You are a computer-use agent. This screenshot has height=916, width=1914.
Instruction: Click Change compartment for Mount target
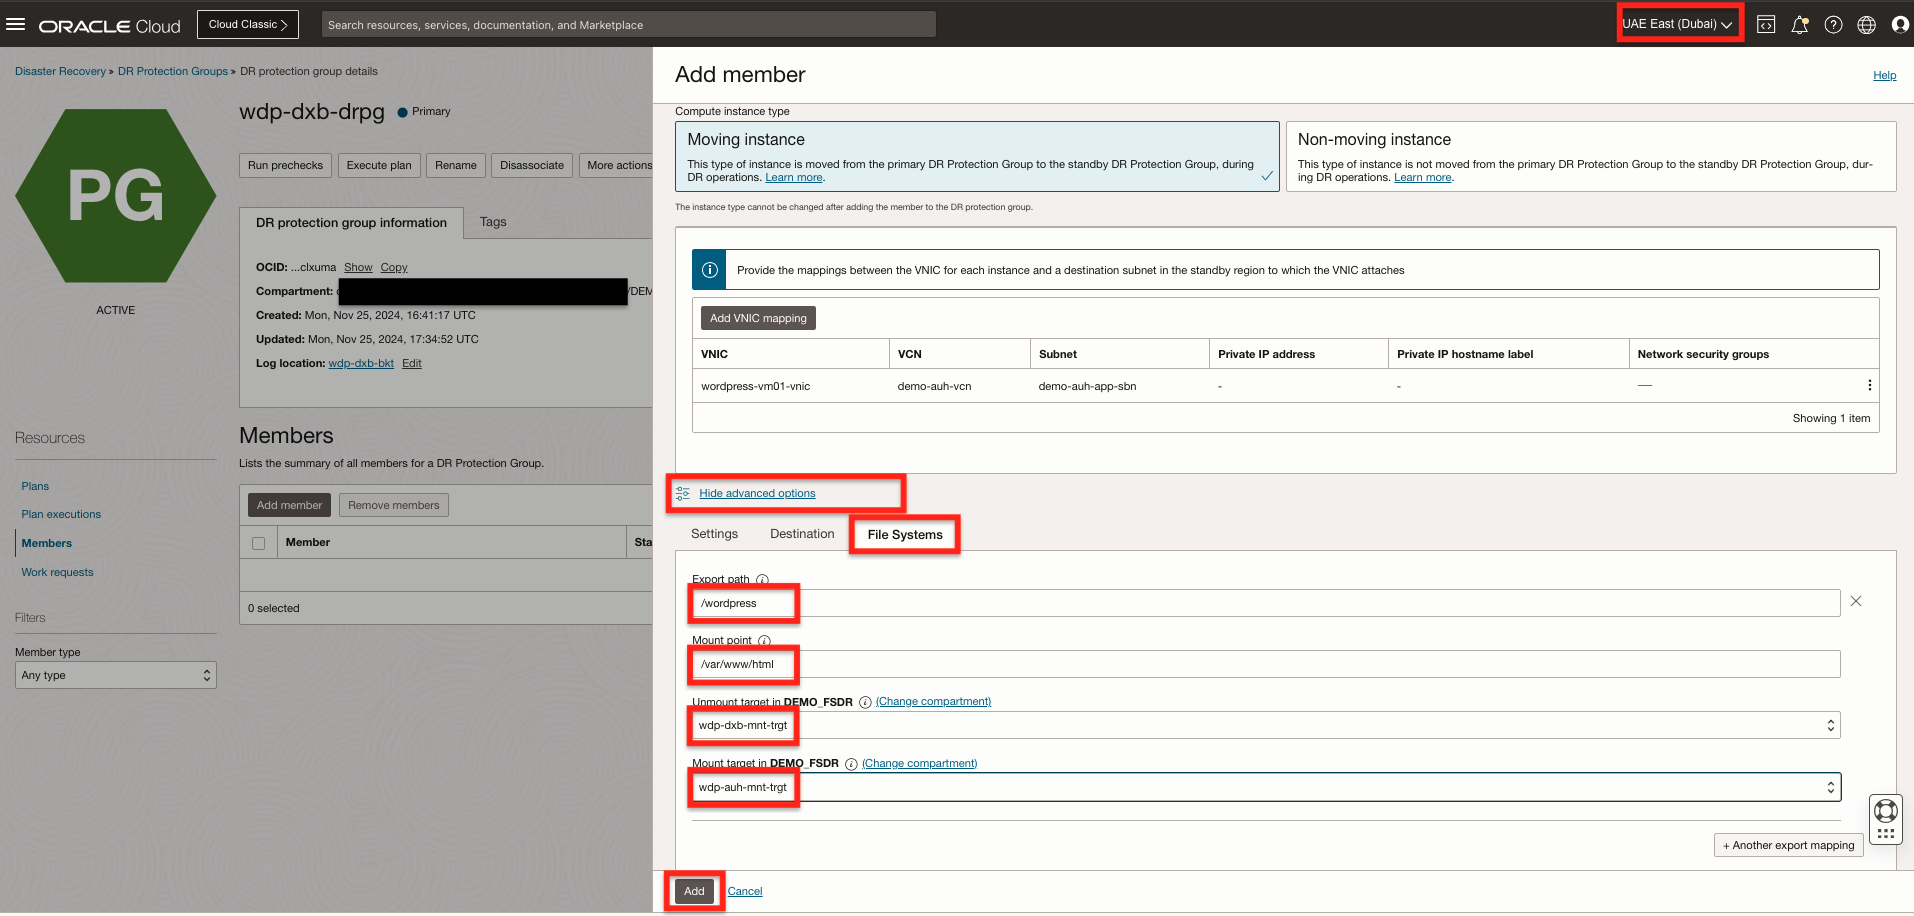919,764
